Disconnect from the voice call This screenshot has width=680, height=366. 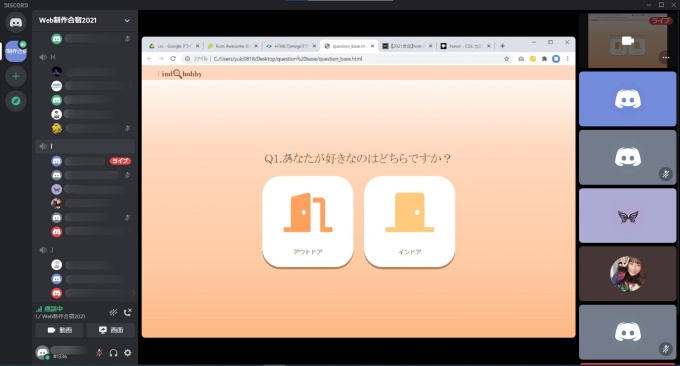pos(128,312)
